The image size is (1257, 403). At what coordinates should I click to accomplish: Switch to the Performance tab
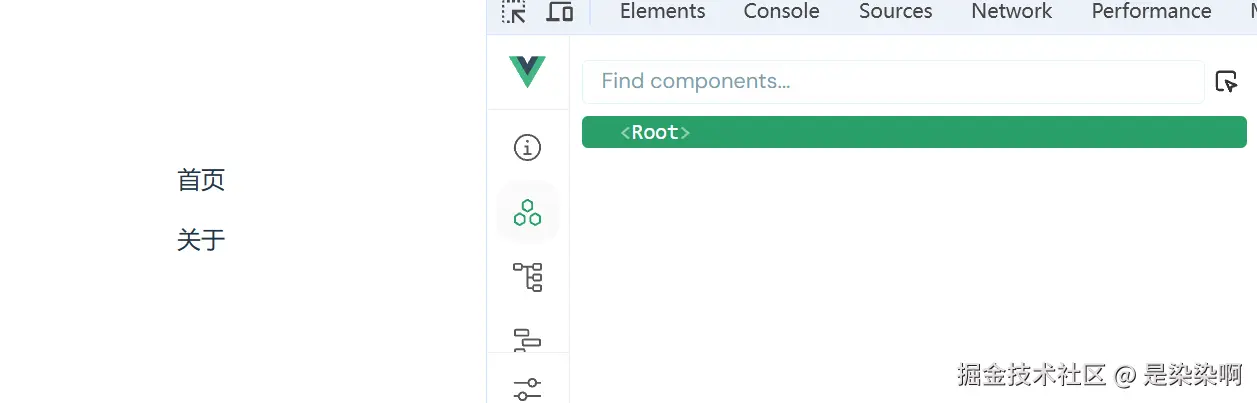click(1151, 12)
